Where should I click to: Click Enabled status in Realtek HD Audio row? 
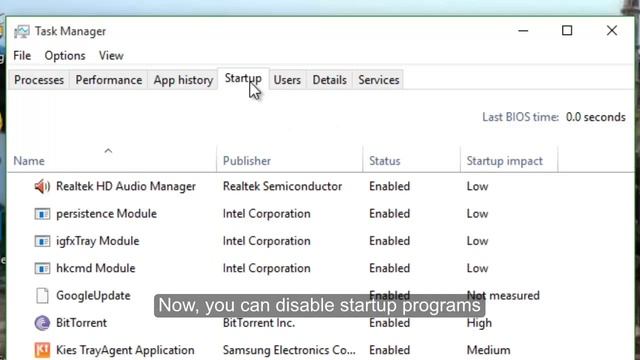point(390,187)
